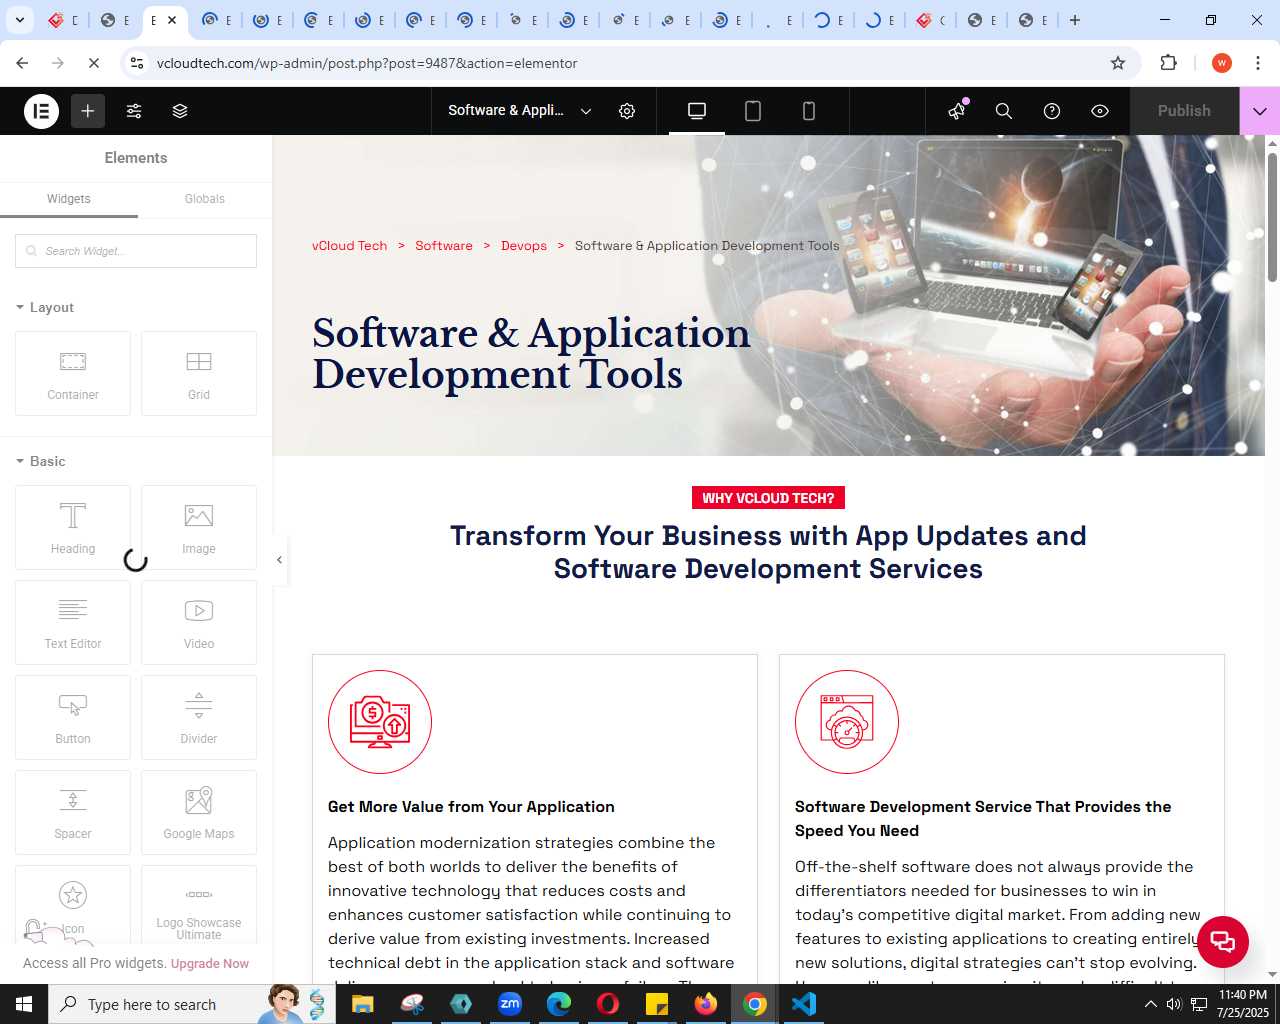The height and width of the screenshot is (1024, 1280).
Task: Open page settings gear icon
Action: 627,111
